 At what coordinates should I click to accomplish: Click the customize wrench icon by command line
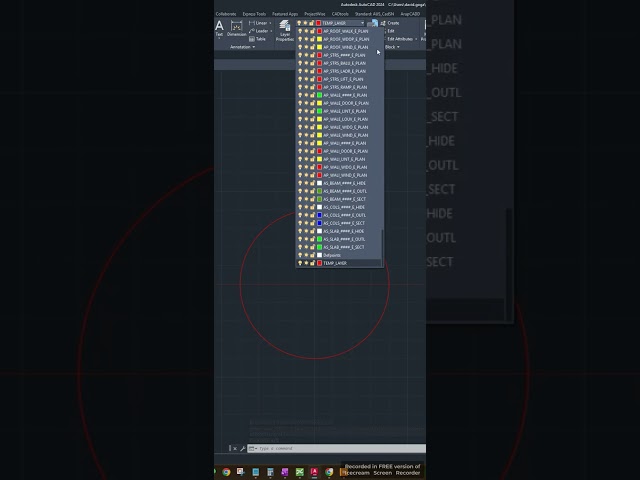[x=242, y=448]
